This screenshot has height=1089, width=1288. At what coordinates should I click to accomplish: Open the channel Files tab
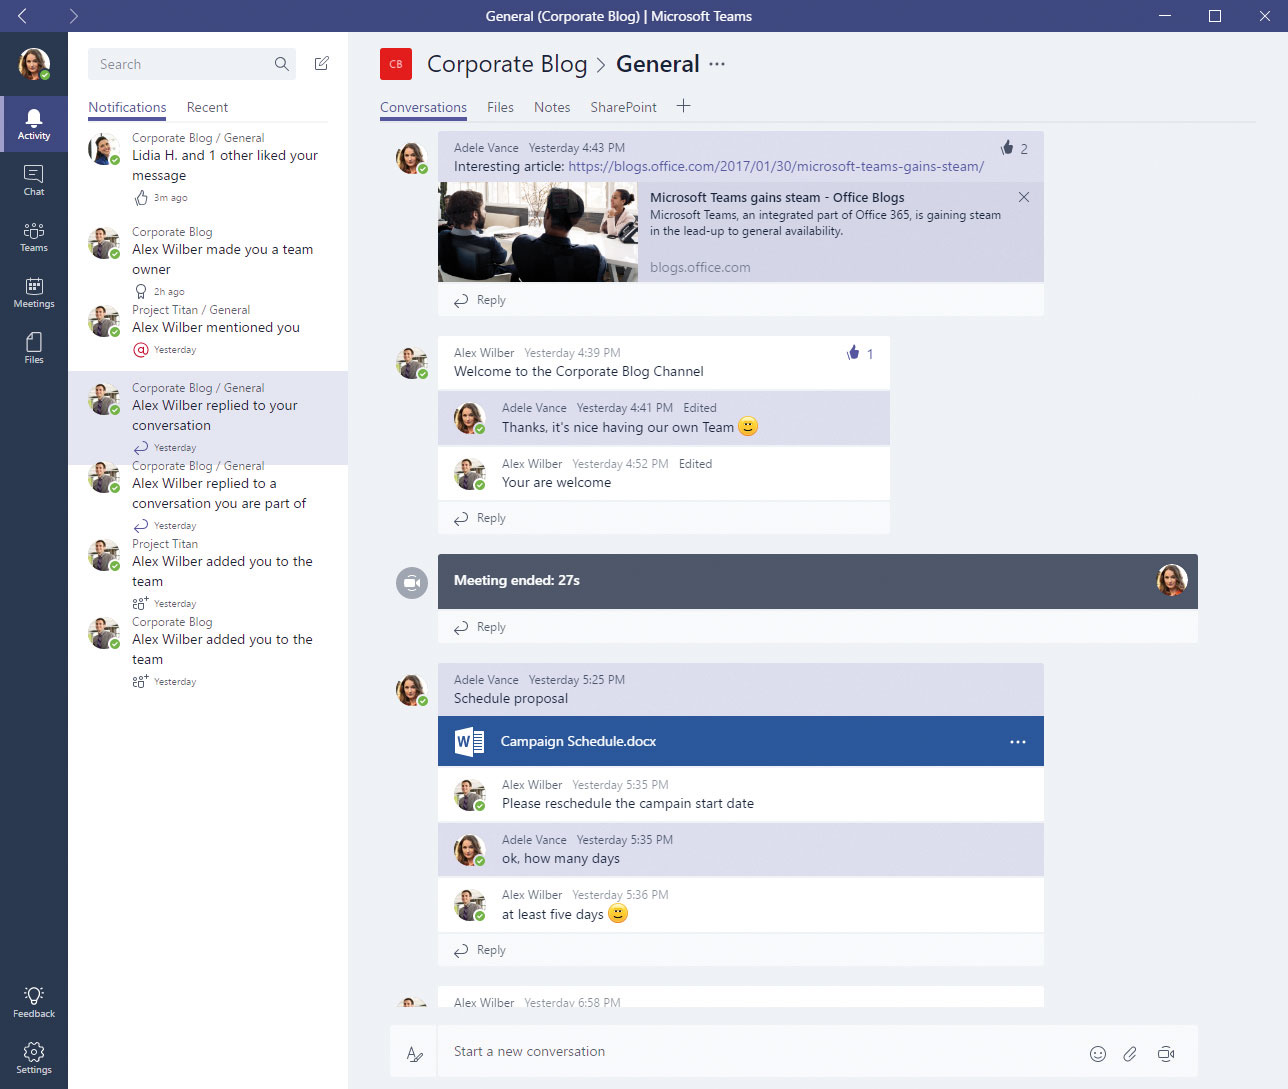(x=500, y=107)
